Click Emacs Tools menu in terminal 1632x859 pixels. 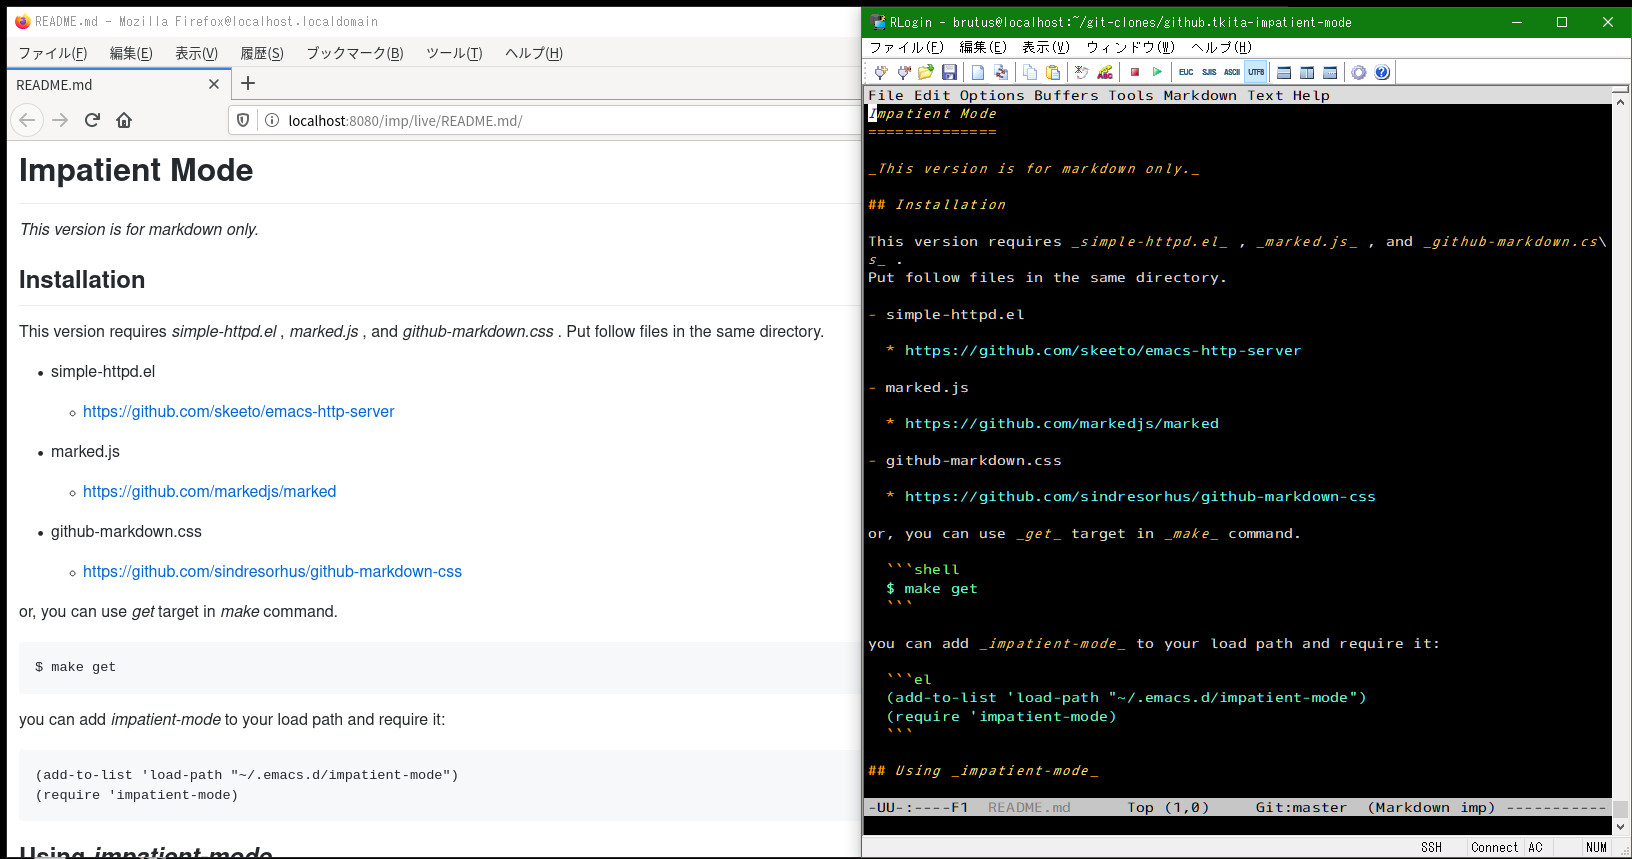pyautogui.click(x=1131, y=95)
